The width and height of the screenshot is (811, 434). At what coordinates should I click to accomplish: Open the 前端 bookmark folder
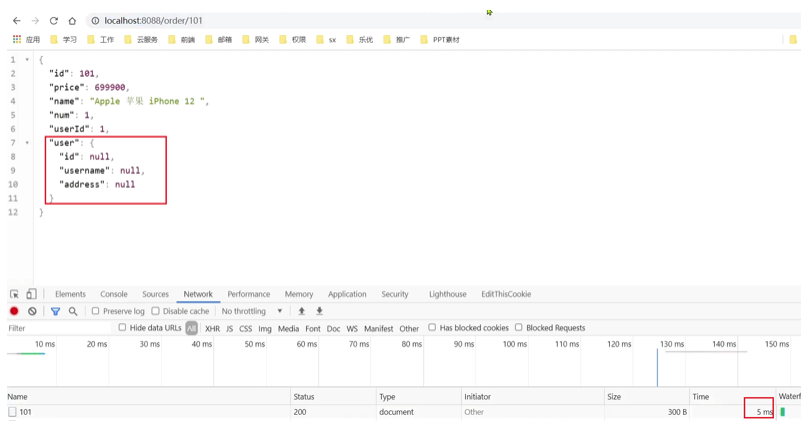coord(182,39)
